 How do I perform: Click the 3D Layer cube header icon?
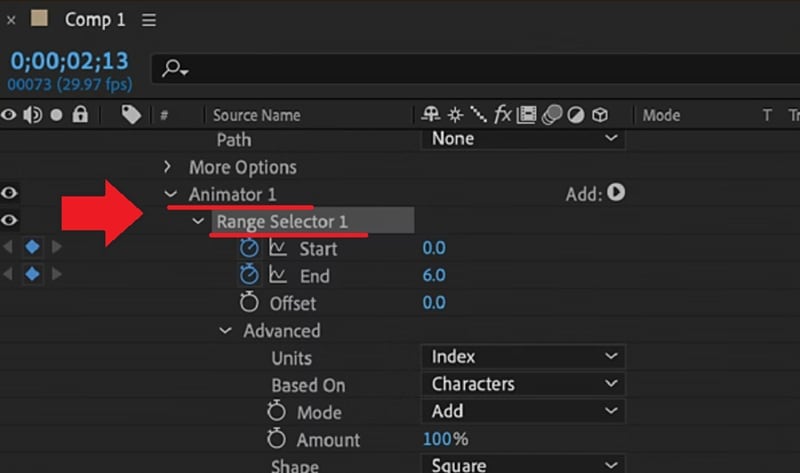coord(600,115)
